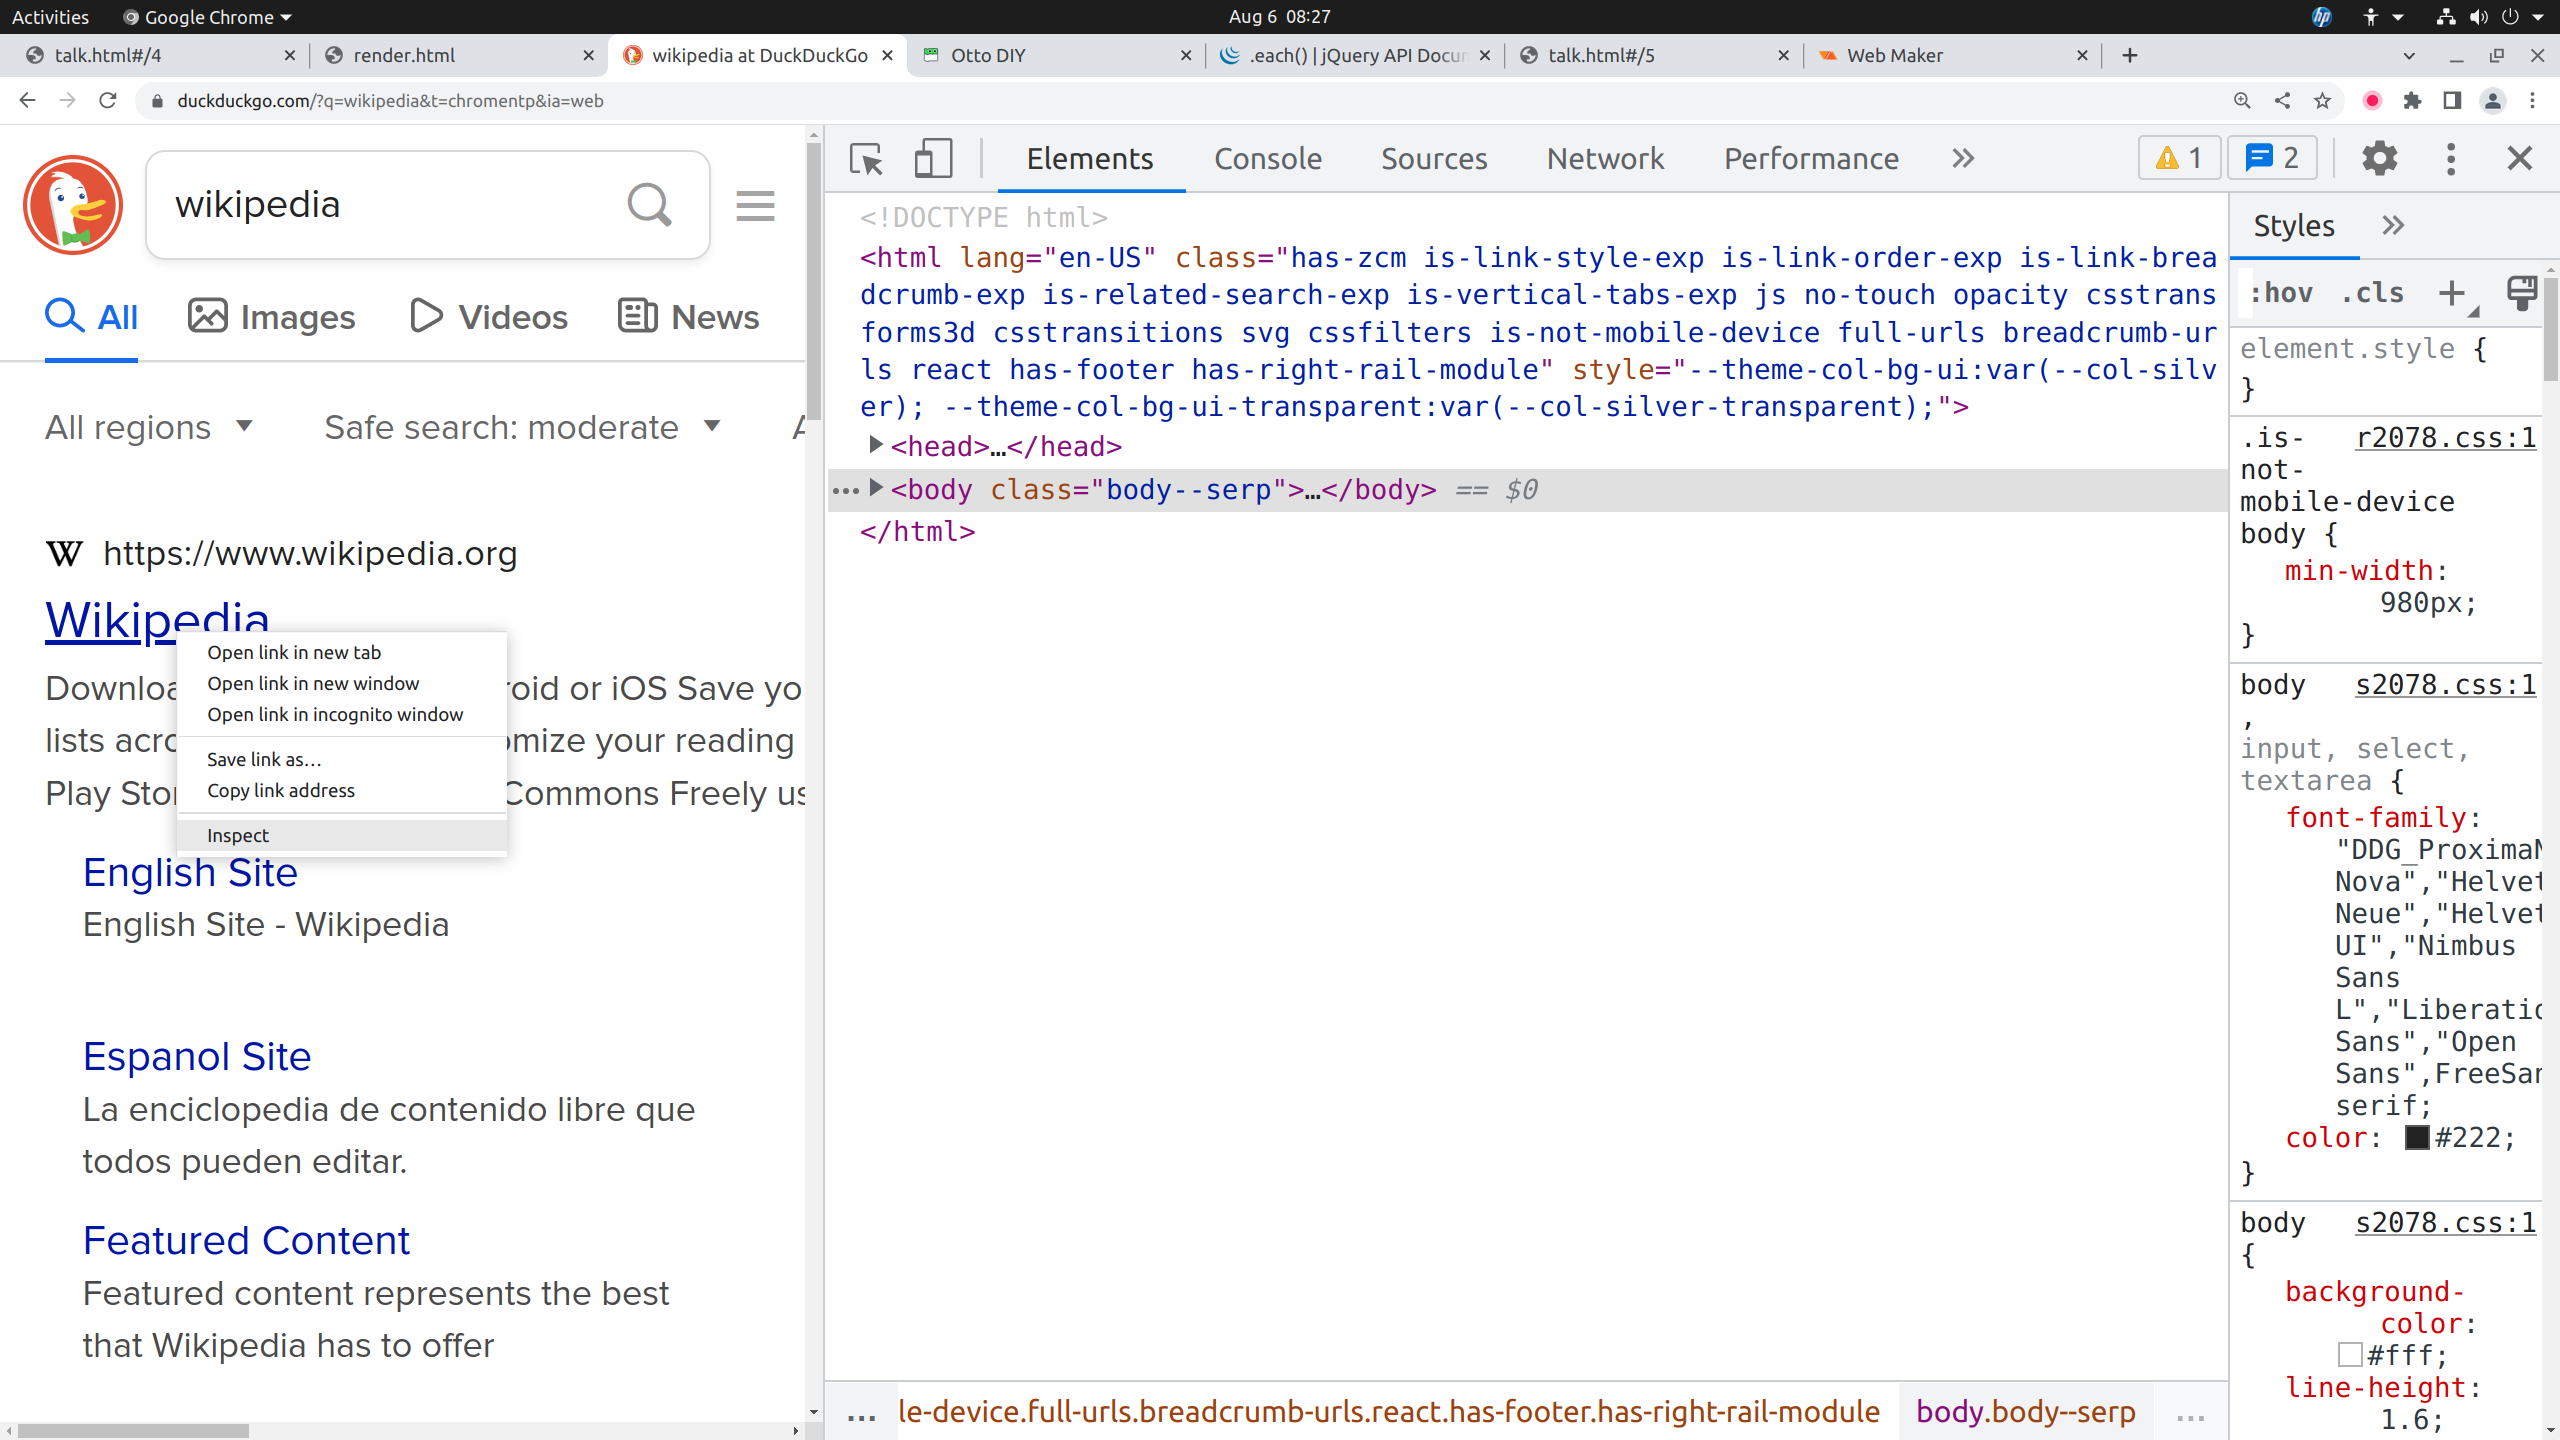
Task: Choose Inspect from the context menu
Action: [x=238, y=835]
